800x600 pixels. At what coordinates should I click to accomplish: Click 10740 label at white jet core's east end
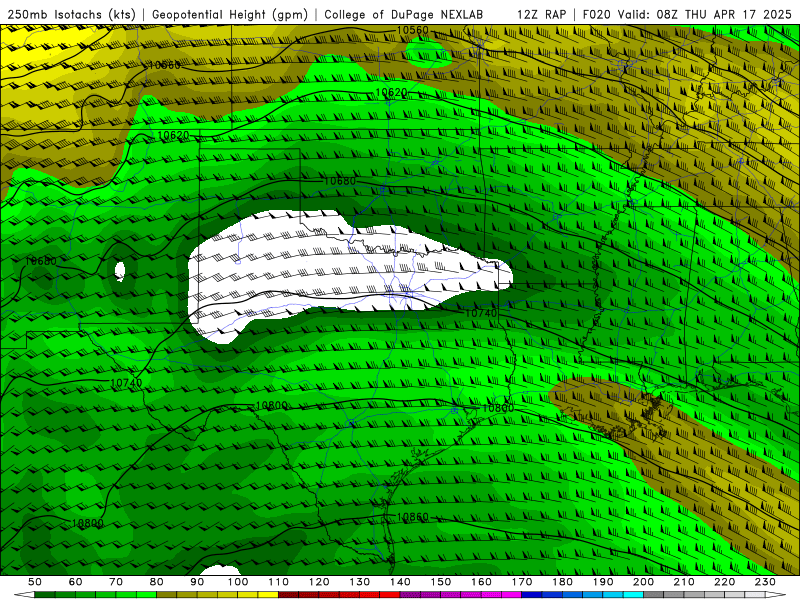[x=481, y=313]
